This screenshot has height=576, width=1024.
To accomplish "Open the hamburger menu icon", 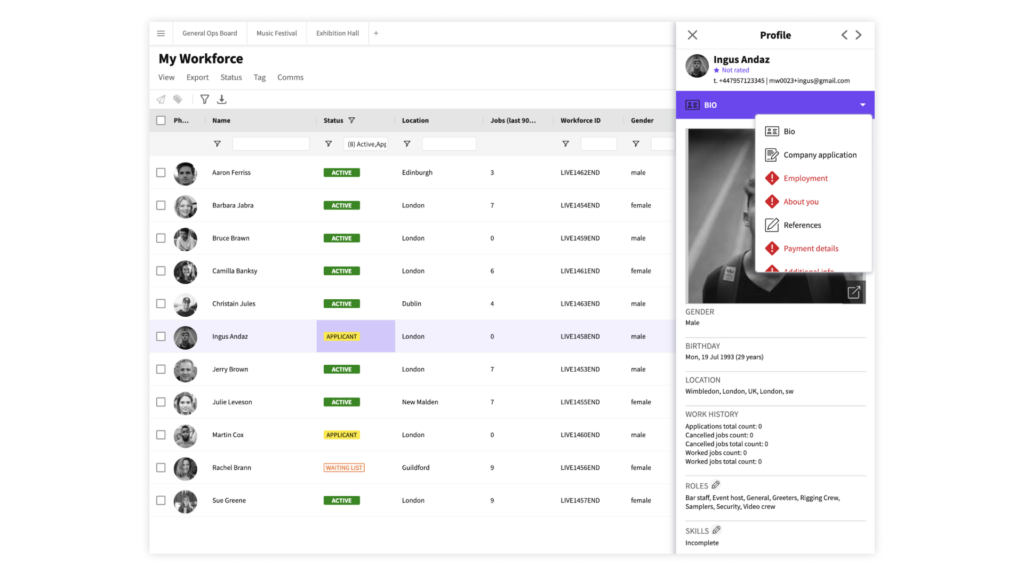I will click(161, 33).
